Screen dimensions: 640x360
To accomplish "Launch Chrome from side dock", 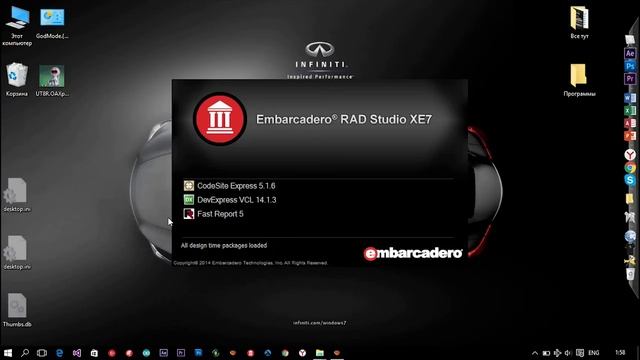I will pyautogui.click(x=630, y=167).
